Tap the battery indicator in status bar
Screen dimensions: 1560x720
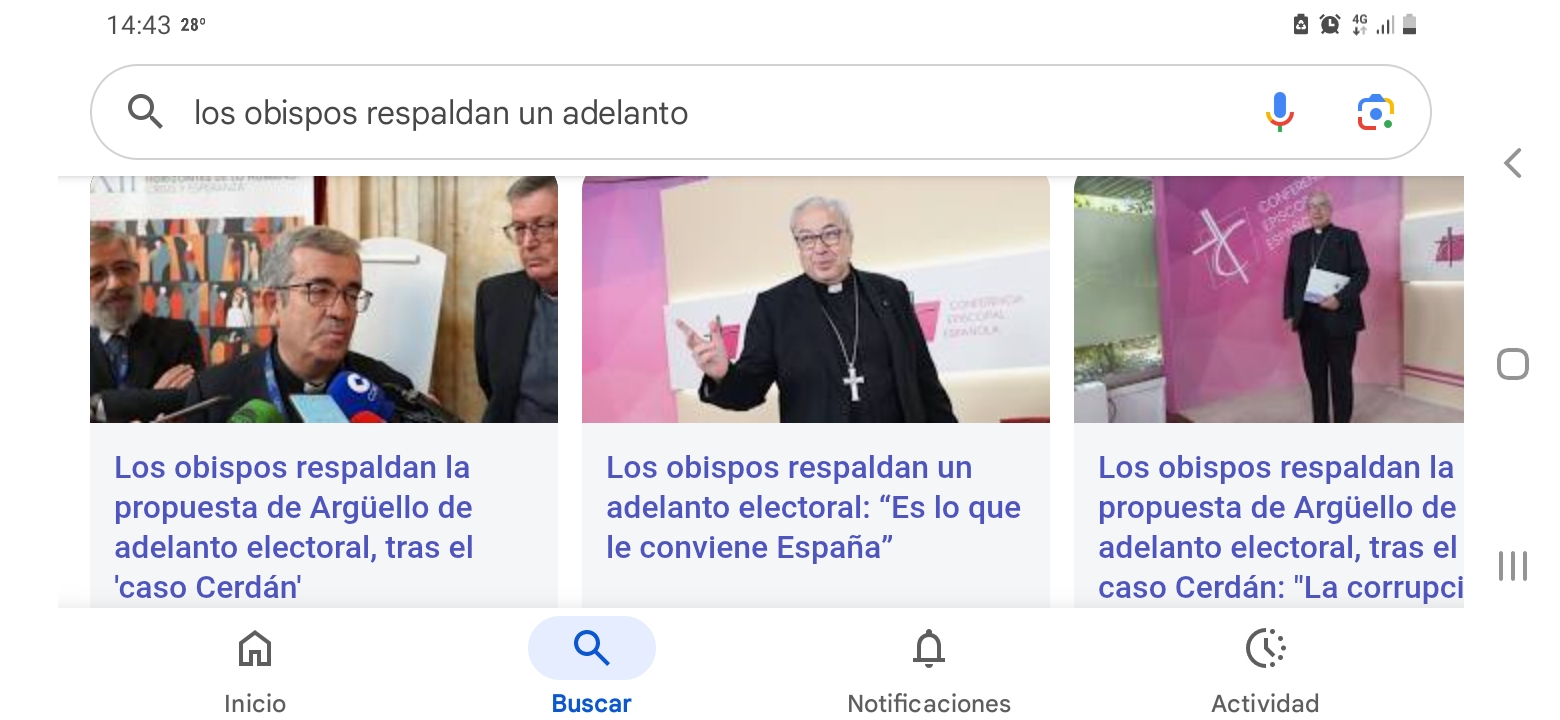pyautogui.click(x=1410, y=25)
